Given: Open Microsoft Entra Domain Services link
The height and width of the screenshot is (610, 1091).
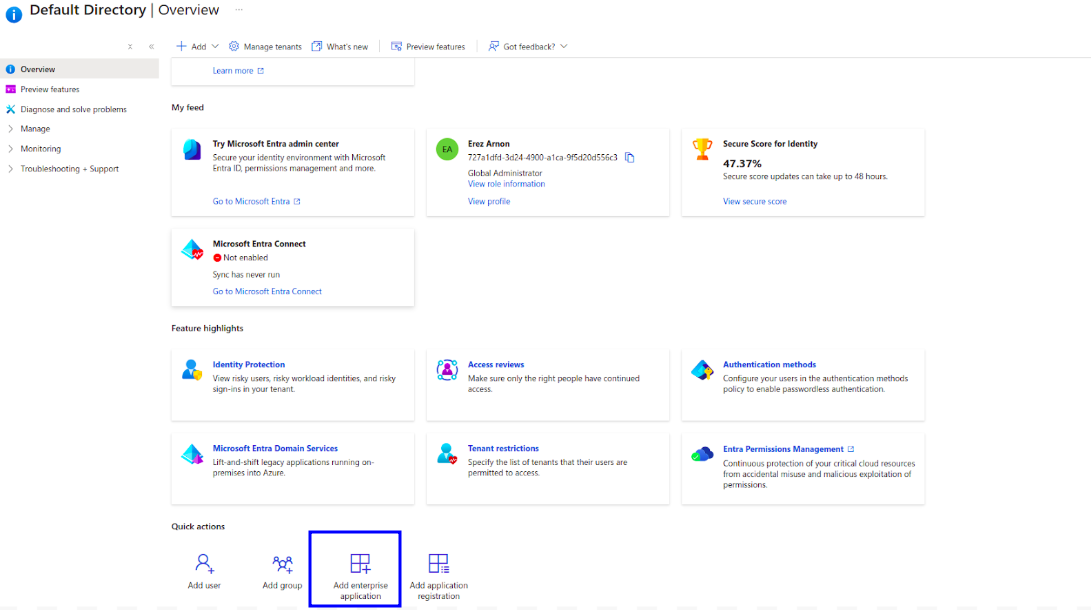Looking at the screenshot, I should coord(275,449).
